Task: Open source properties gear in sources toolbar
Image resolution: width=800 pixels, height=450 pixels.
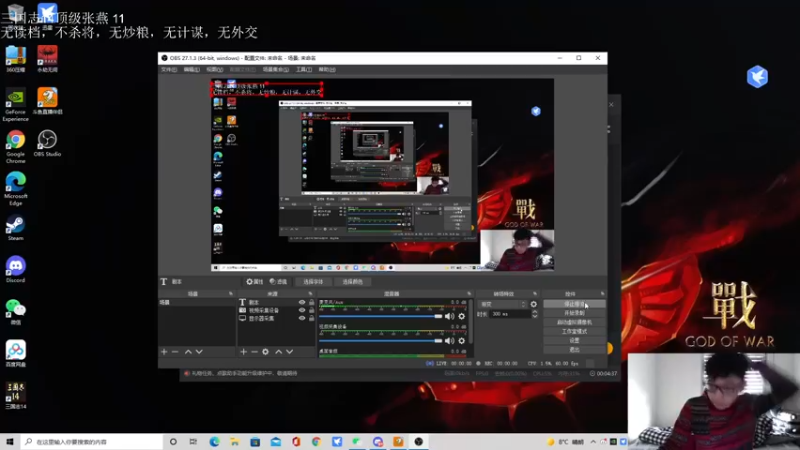Action: coord(265,352)
